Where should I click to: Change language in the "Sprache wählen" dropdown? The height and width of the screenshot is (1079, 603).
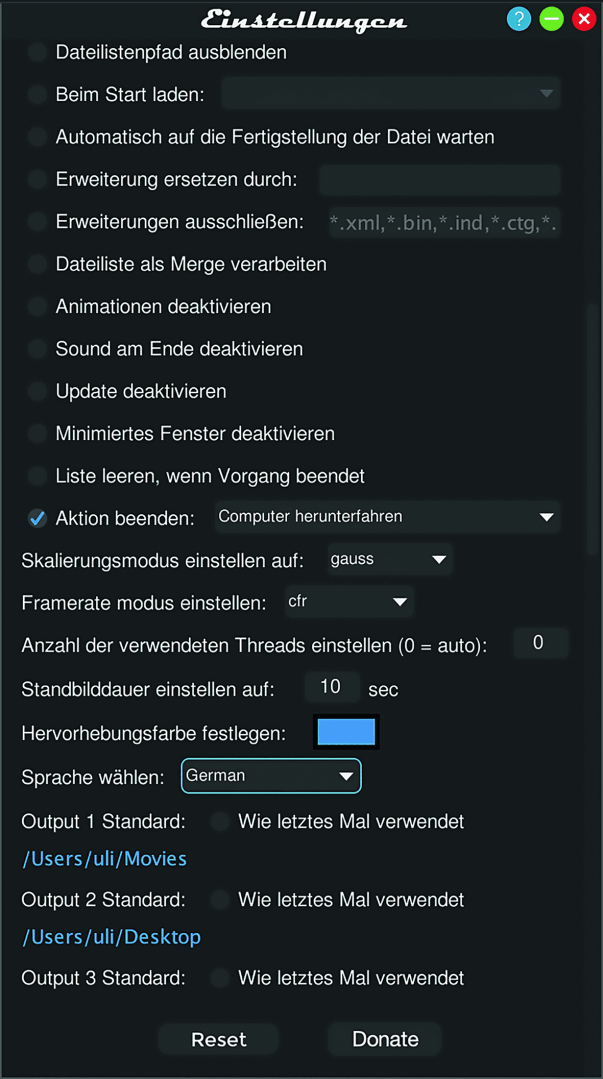point(271,775)
